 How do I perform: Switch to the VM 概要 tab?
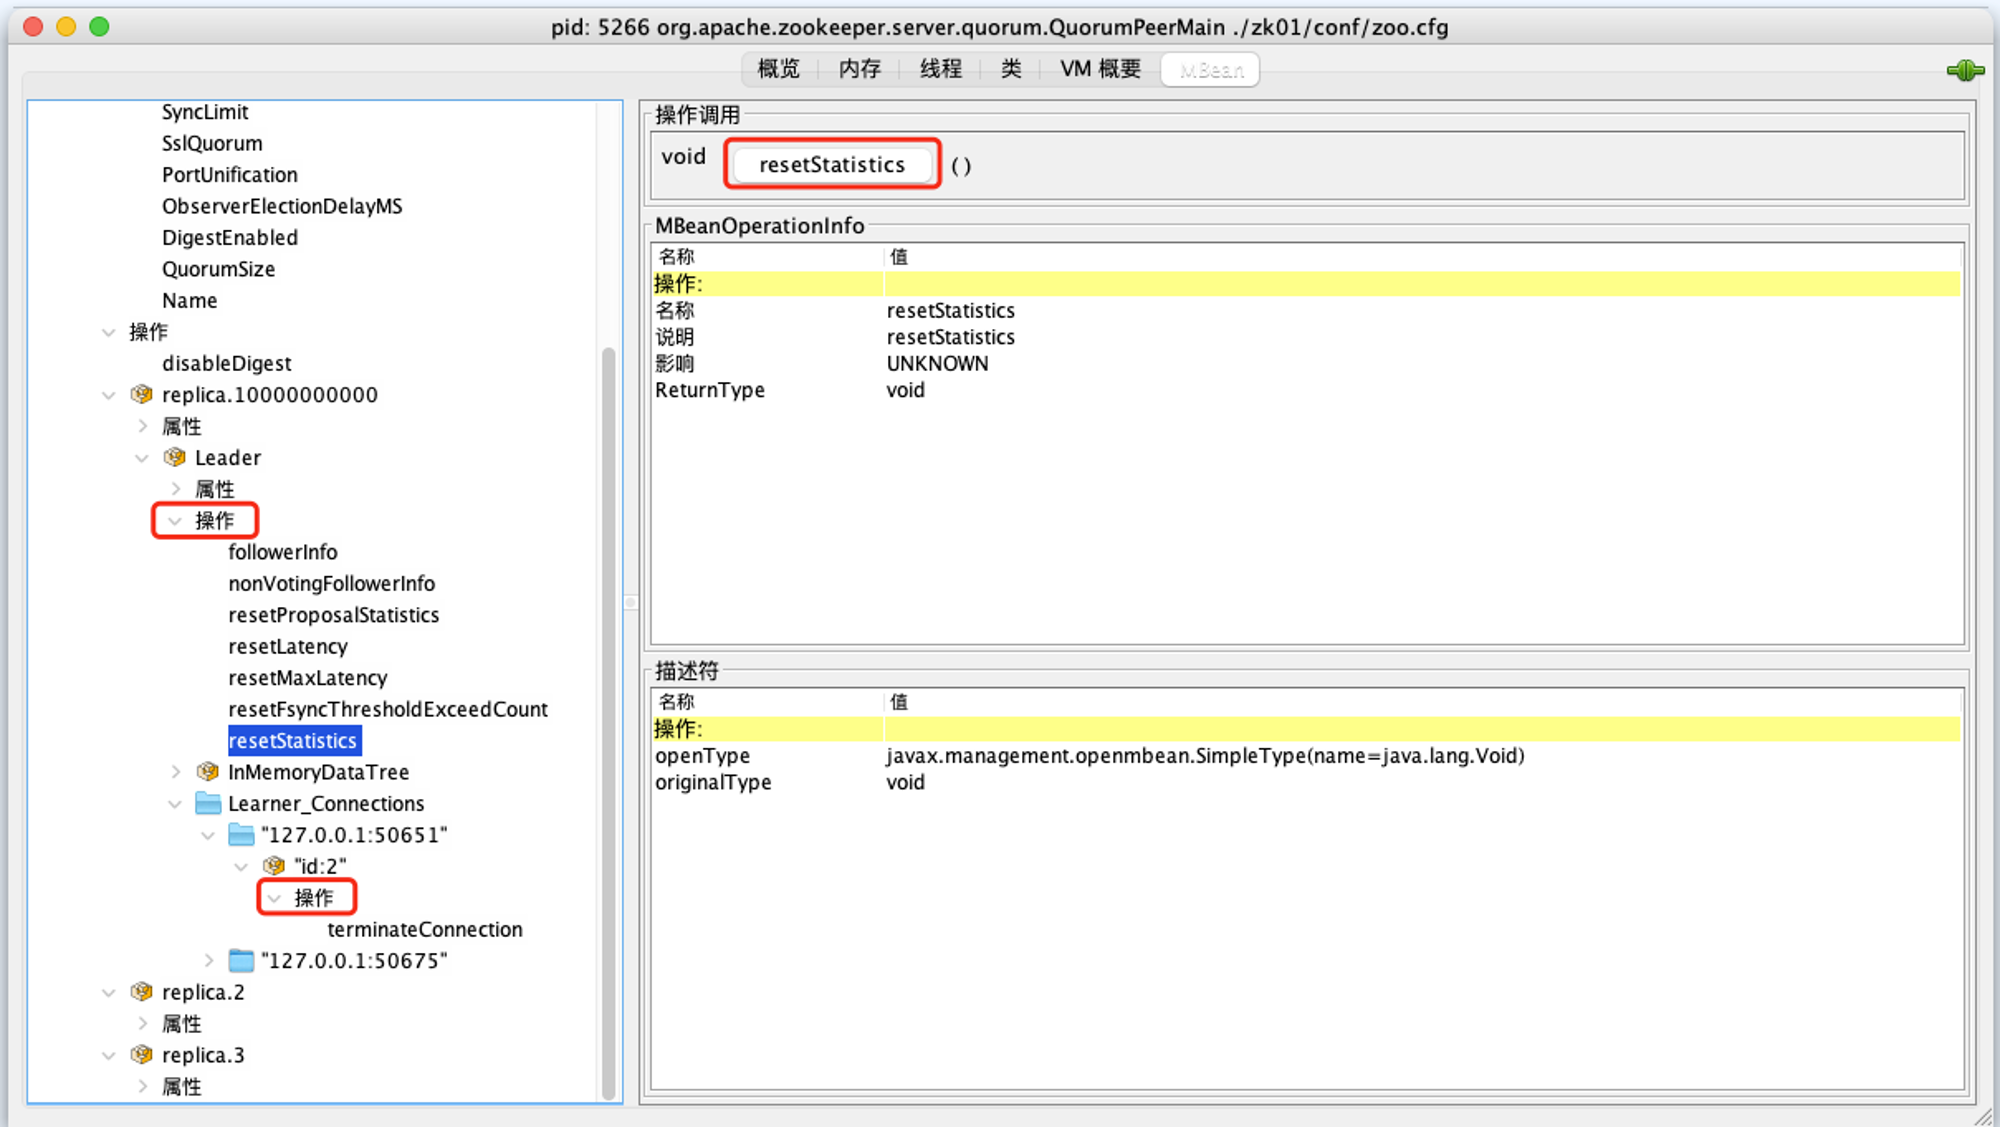[1100, 69]
